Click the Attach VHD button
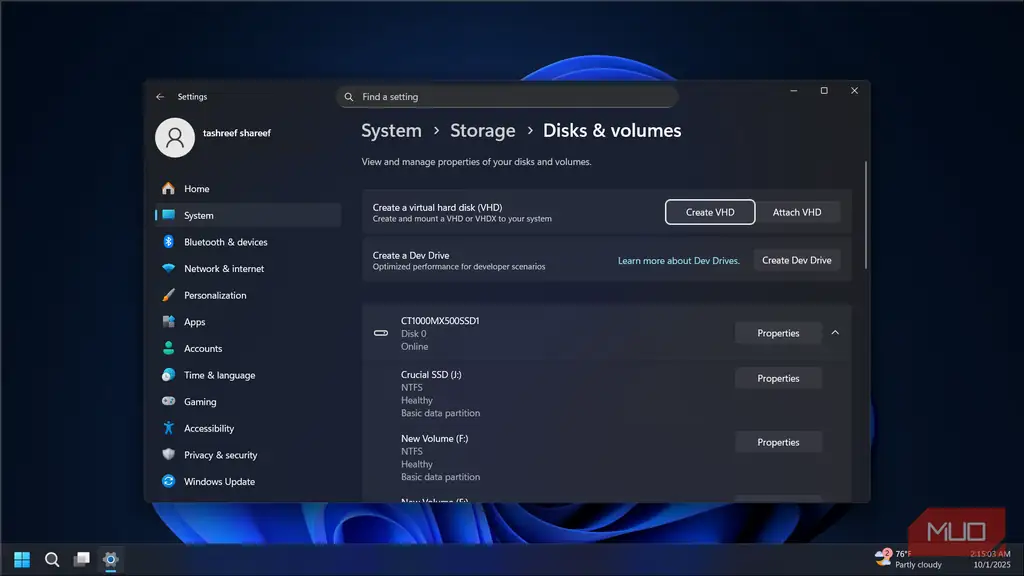This screenshot has width=1024, height=576. 797,212
